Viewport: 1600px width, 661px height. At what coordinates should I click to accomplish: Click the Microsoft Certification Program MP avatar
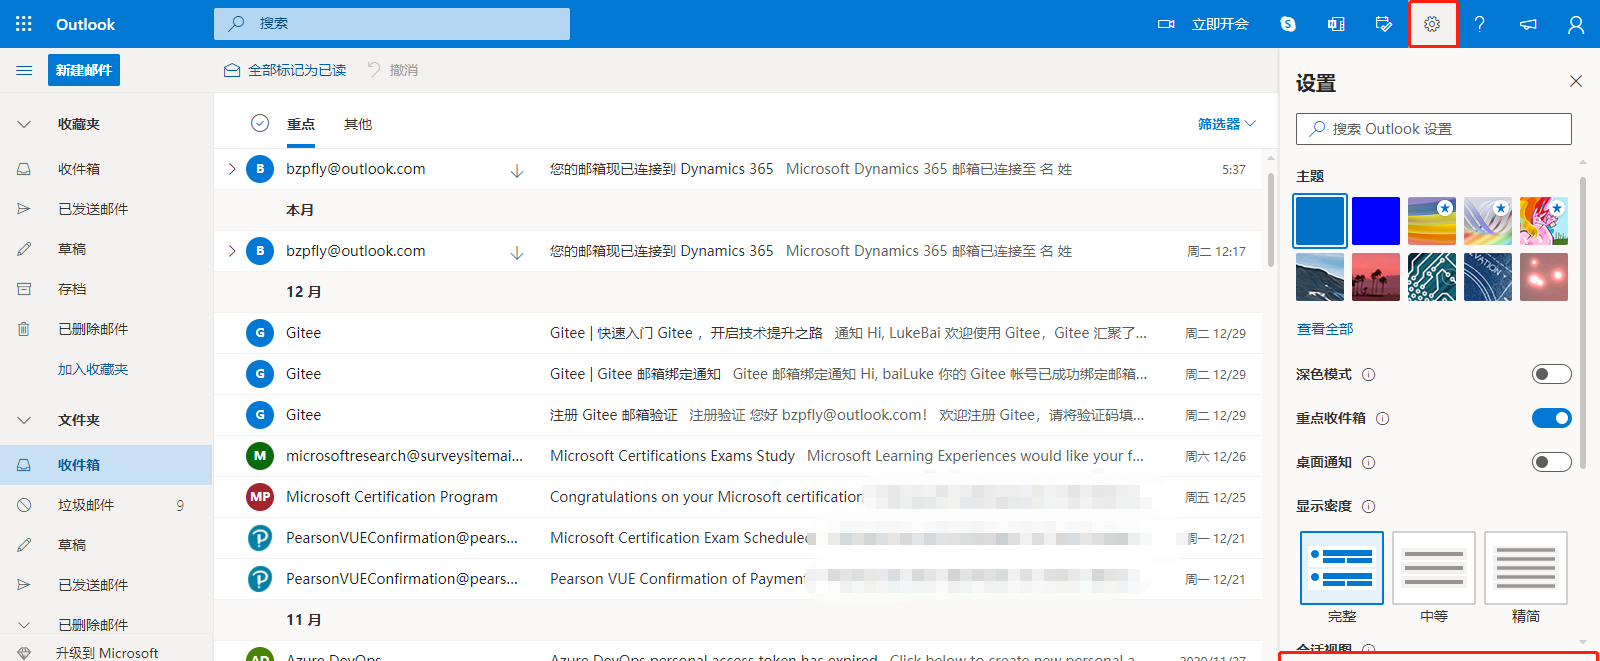[260, 497]
